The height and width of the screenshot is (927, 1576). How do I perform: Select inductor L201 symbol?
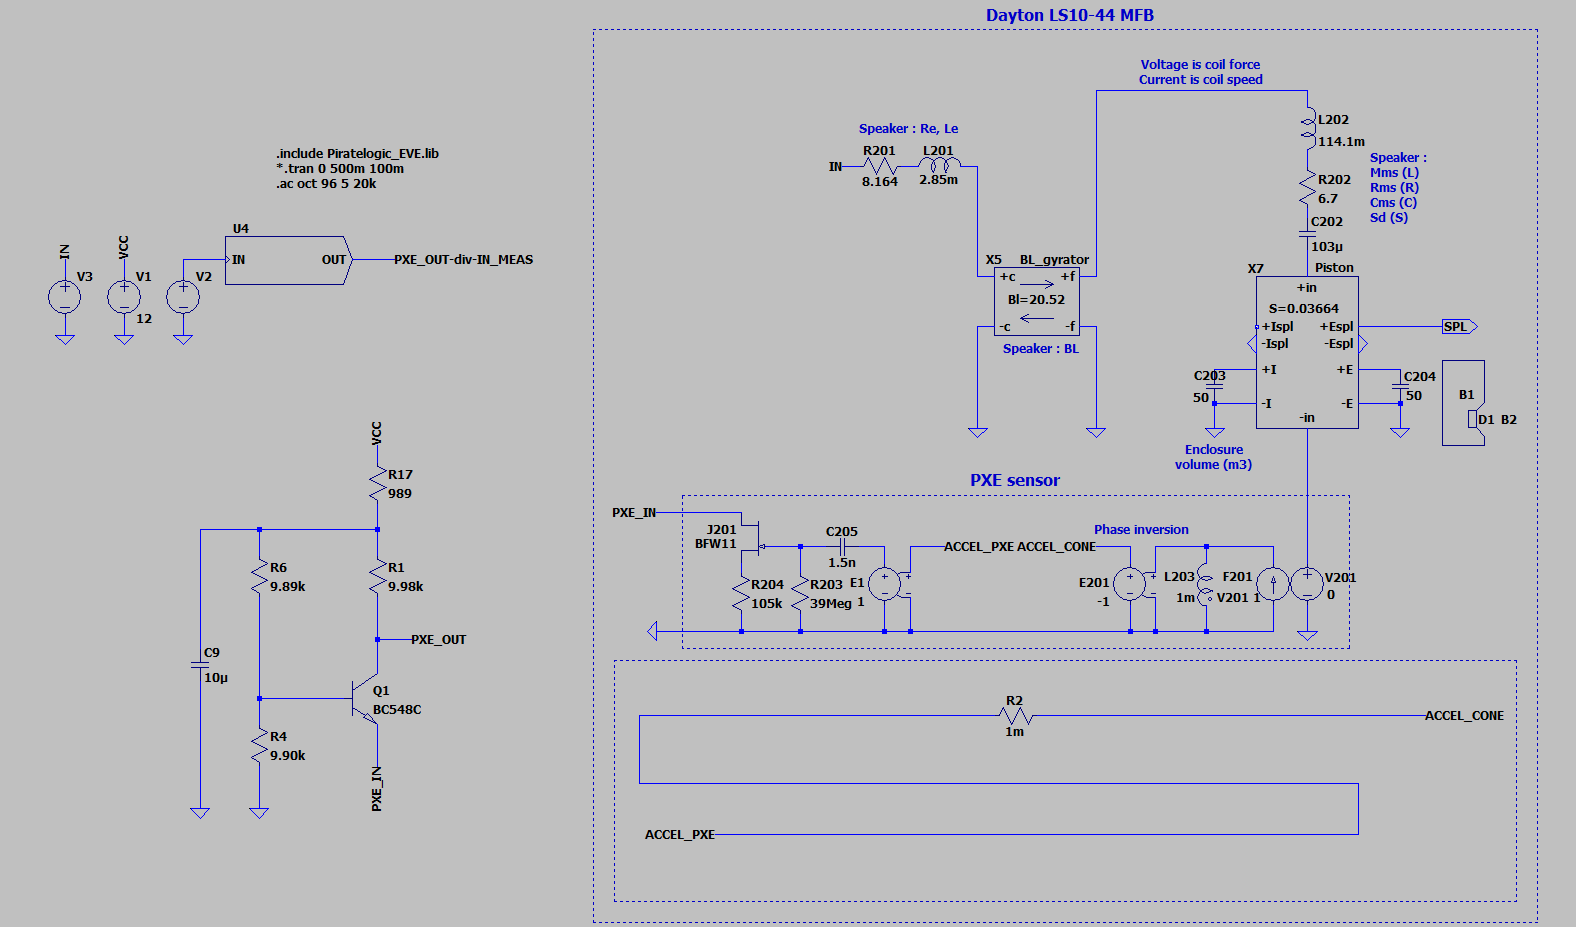click(x=939, y=165)
